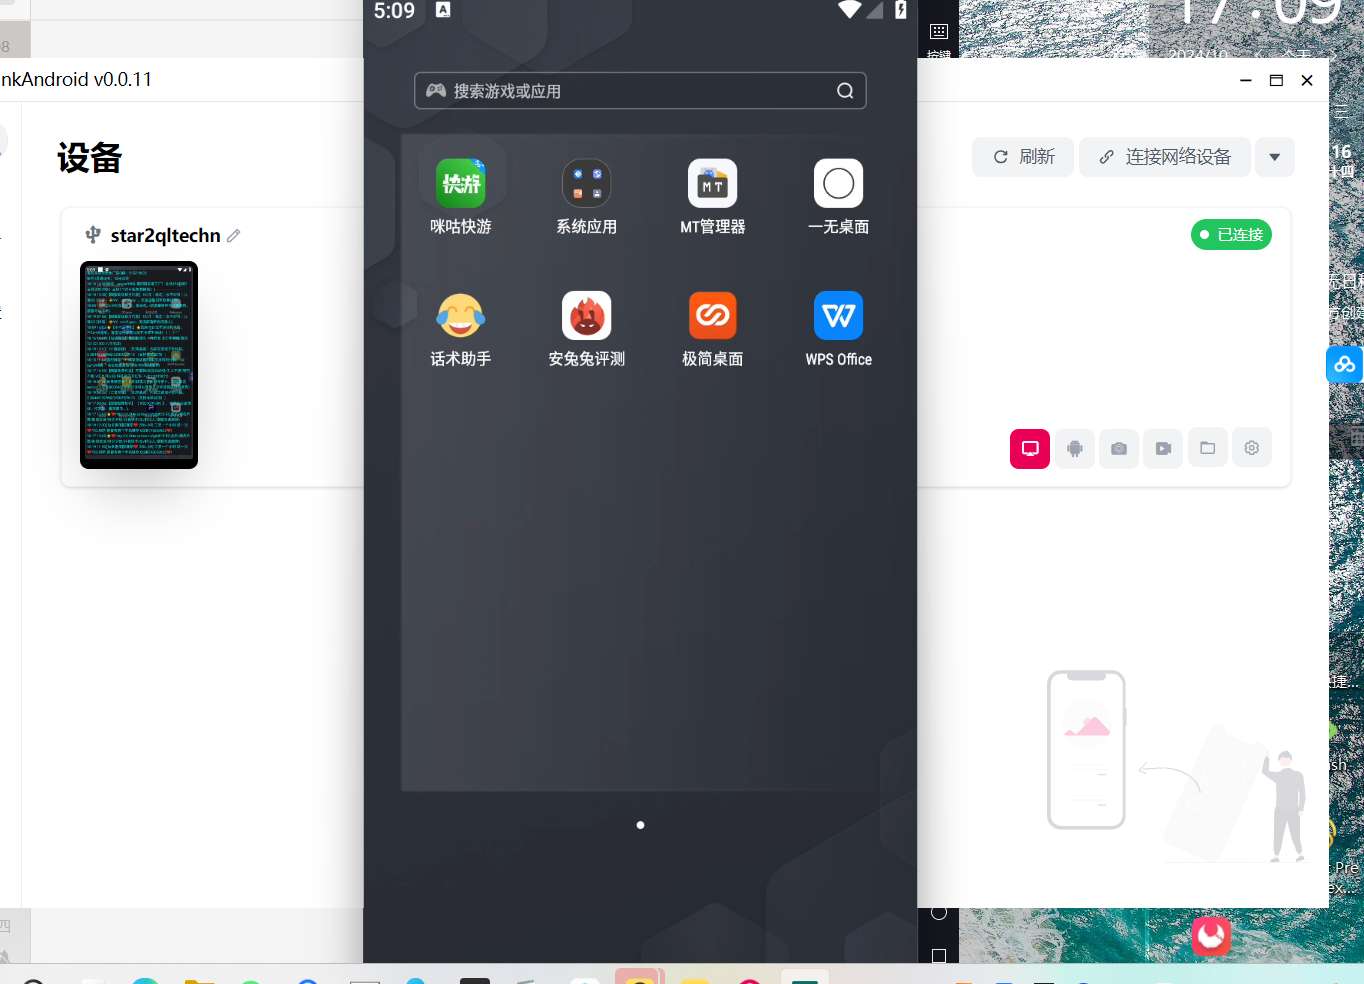Click the keyboard icon on the side panel
Screen dimensions: 1364x984
(x=939, y=31)
